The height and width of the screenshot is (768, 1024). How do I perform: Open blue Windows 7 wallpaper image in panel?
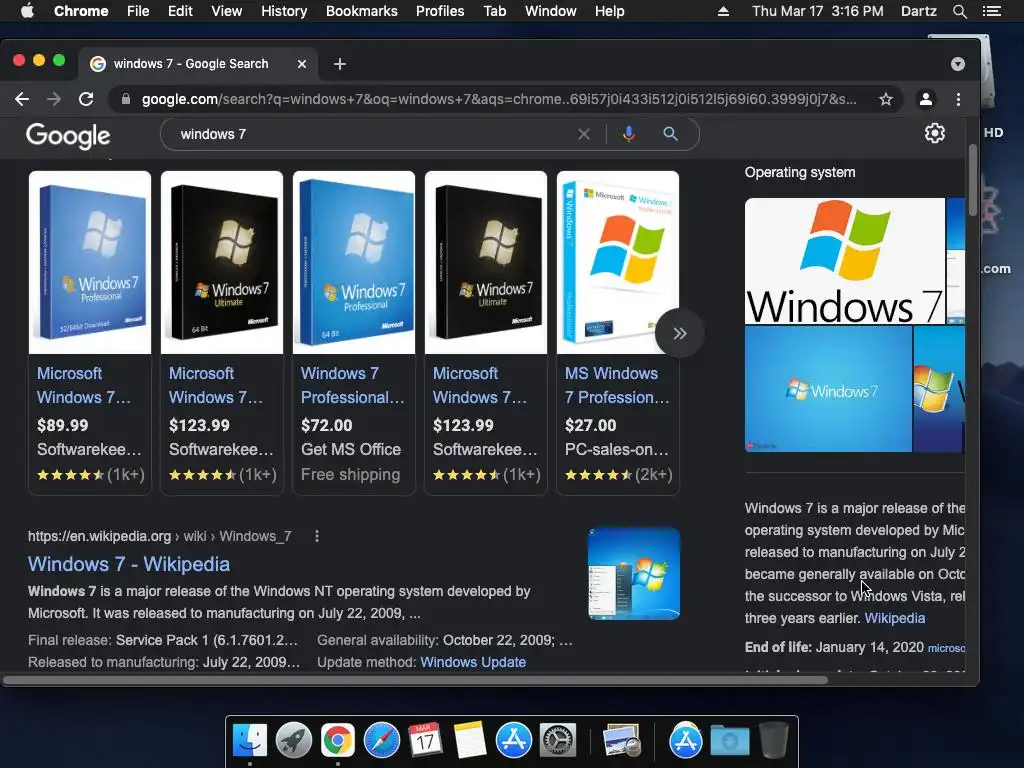coord(828,389)
